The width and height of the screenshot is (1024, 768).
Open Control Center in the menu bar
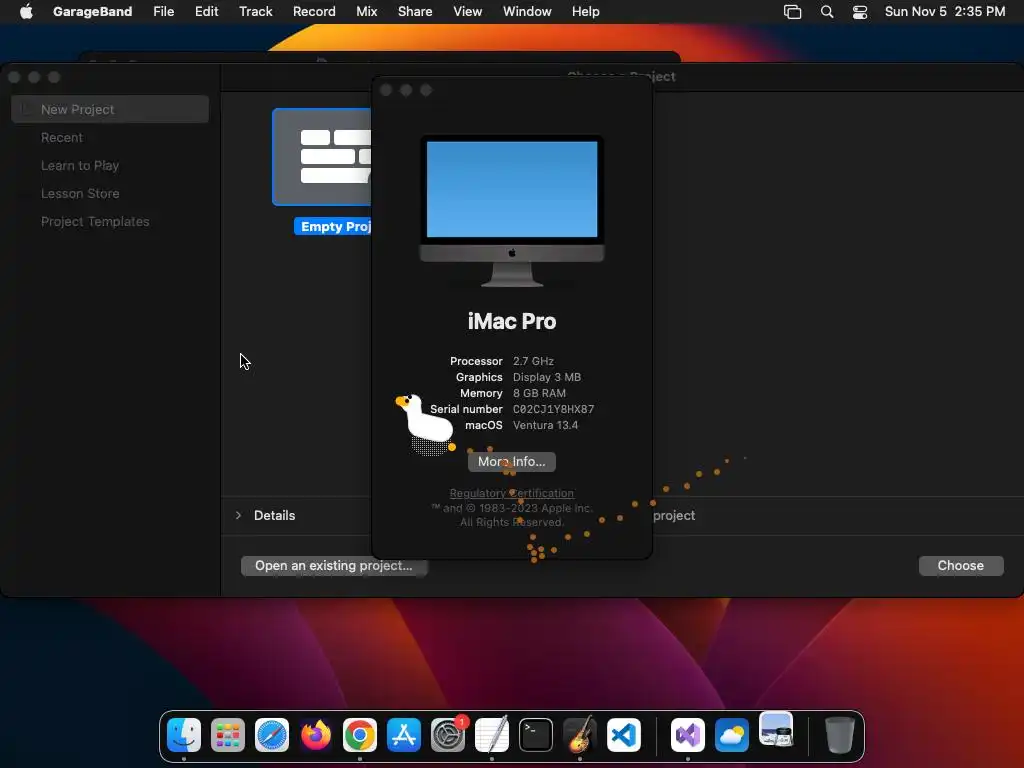click(860, 11)
